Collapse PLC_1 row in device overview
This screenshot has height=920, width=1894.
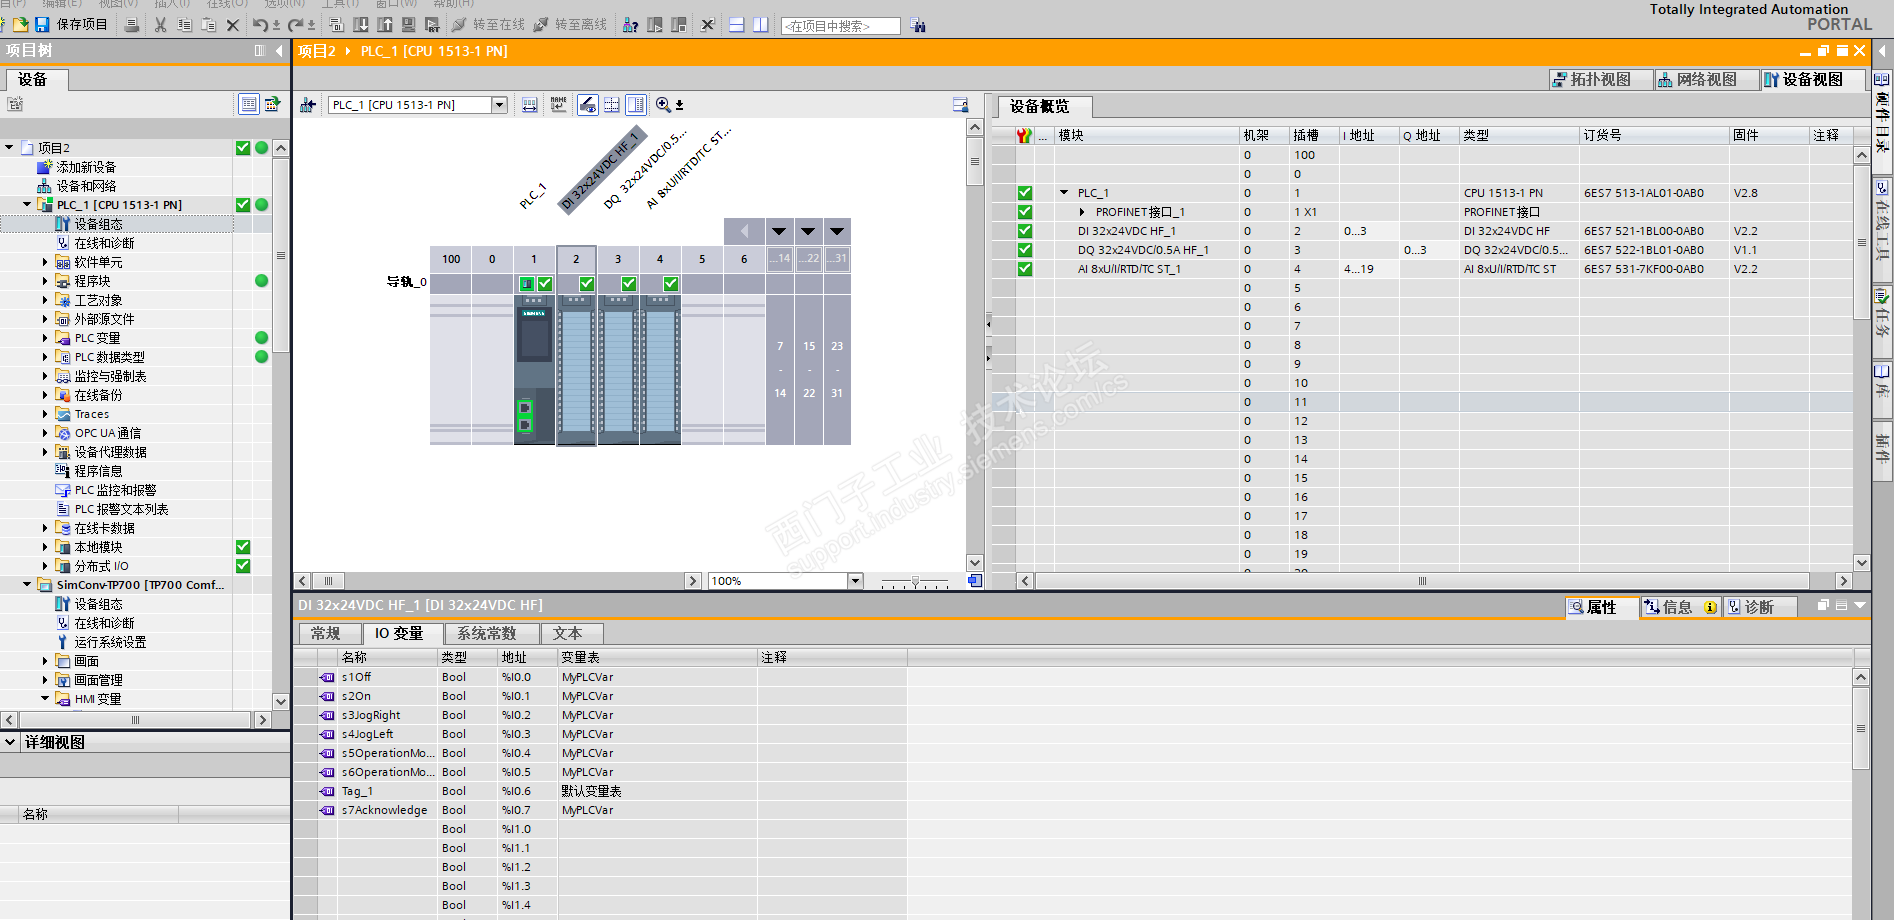click(x=1064, y=193)
